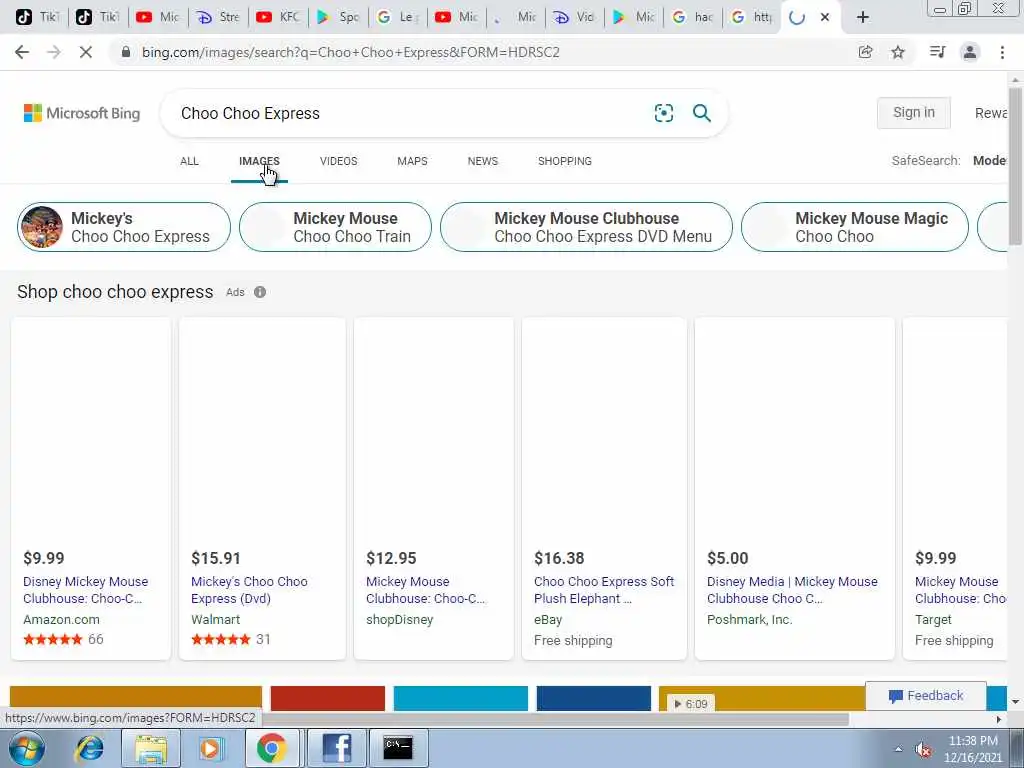This screenshot has width=1024, height=768.
Task: Open the media control icon
Action: [937, 52]
